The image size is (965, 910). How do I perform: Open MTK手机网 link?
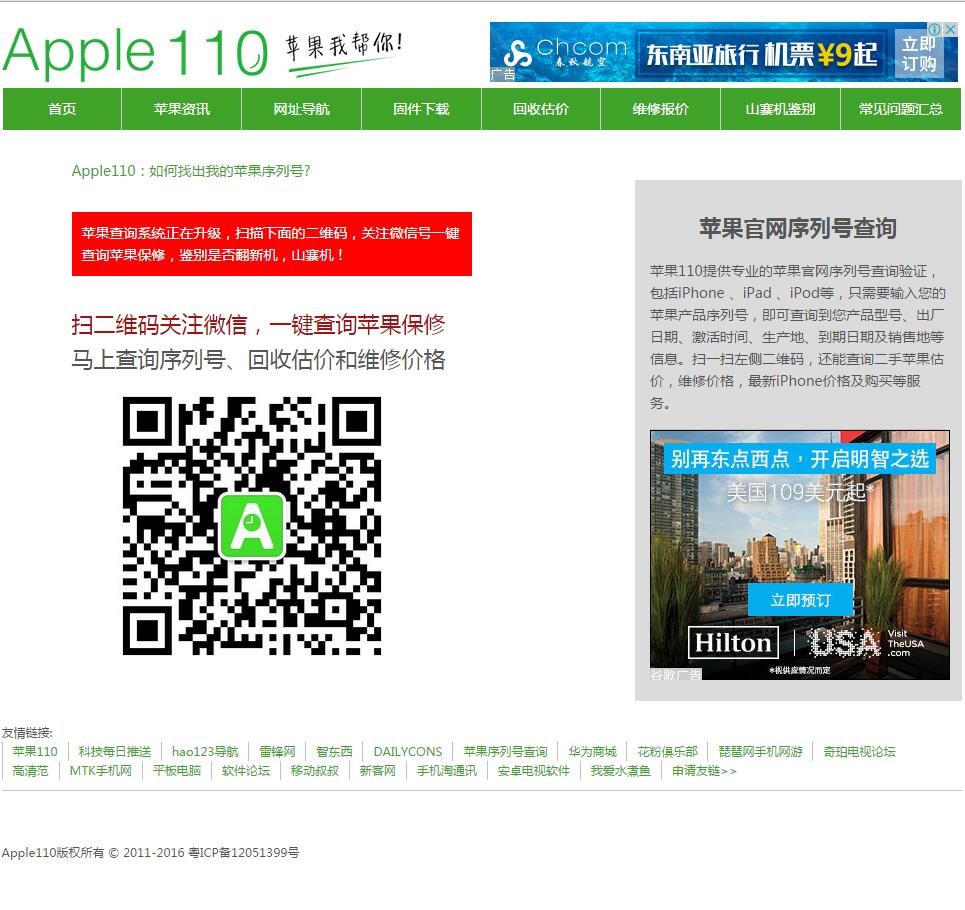pyautogui.click(x=100, y=771)
